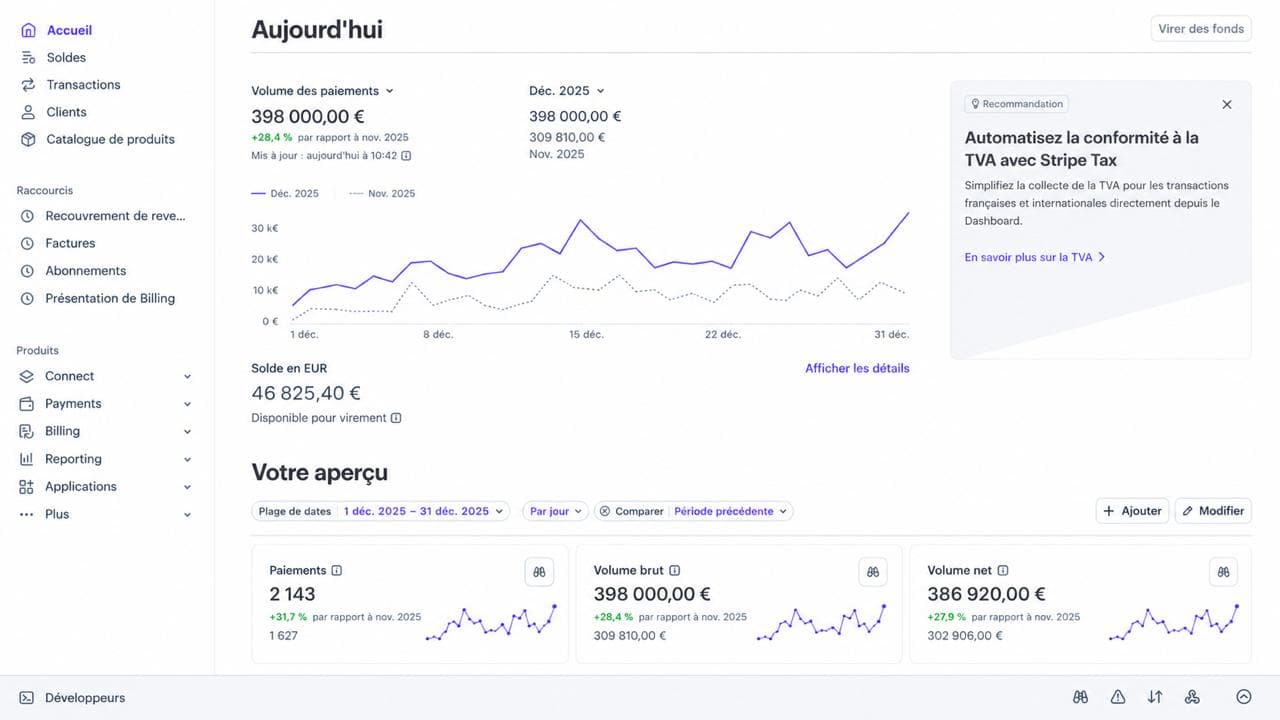
Task: Click Afficher les détails link
Action: [x=857, y=368]
